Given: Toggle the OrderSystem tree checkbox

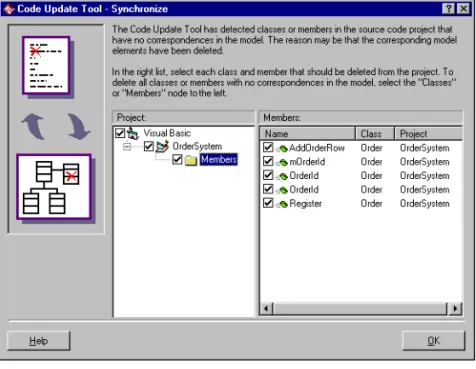Looking at the screenshot, I should tap(149, 146).
